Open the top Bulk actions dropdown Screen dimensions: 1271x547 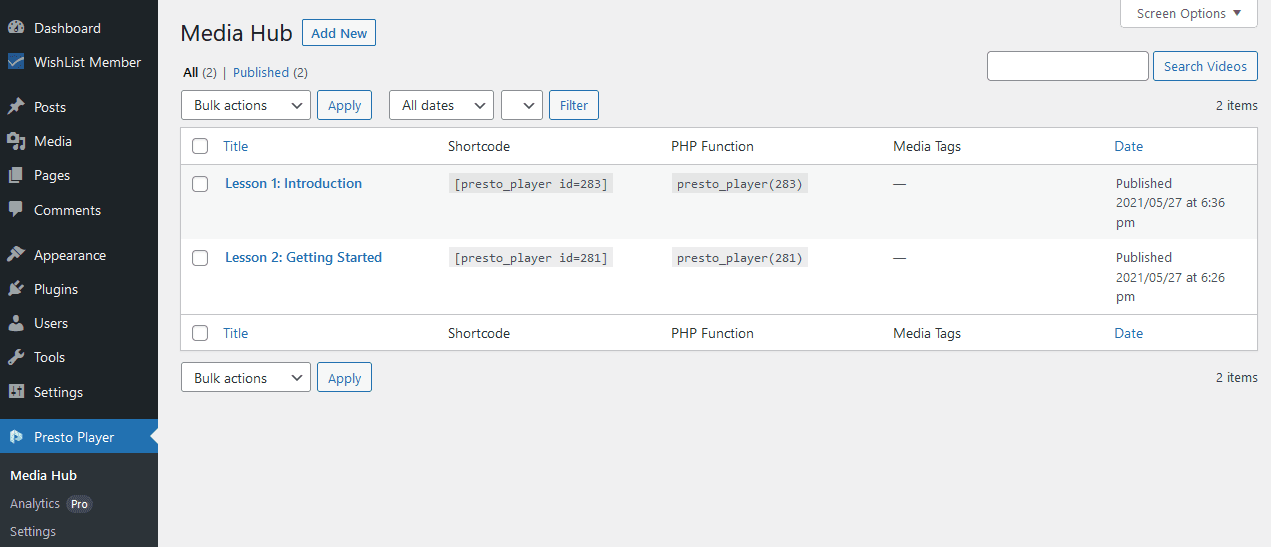tap(246, 105)
